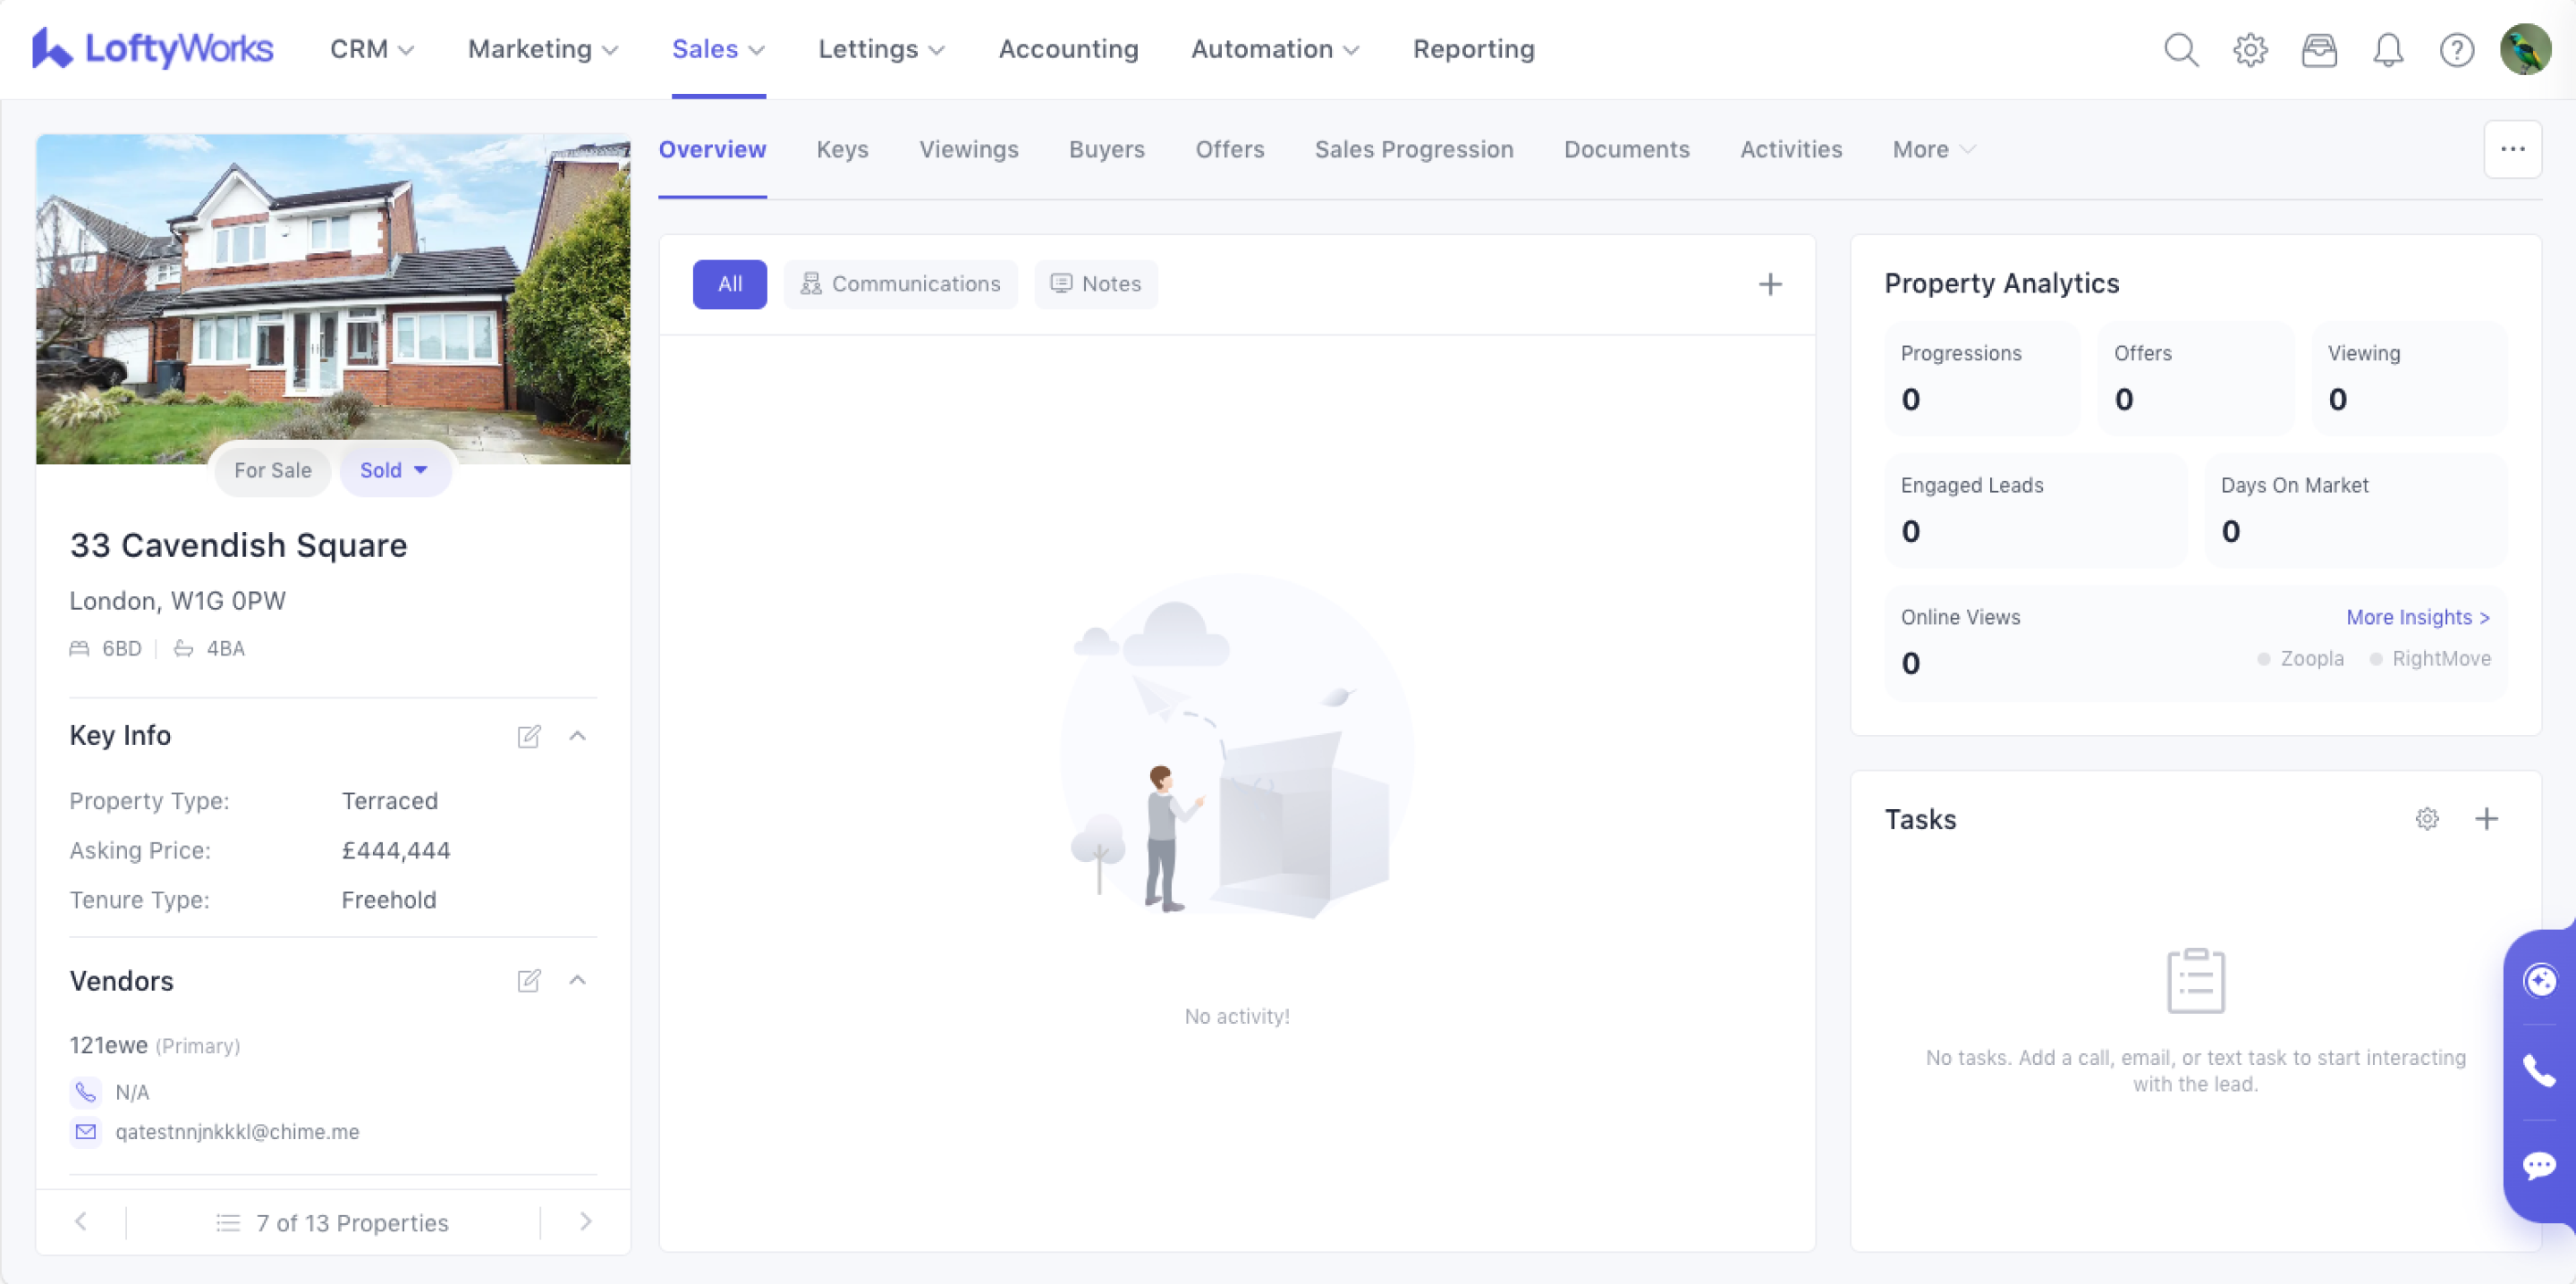Open the floating chat bubble icon
This screenshot has width=2576, height=1284.
pos(2539,1165)
